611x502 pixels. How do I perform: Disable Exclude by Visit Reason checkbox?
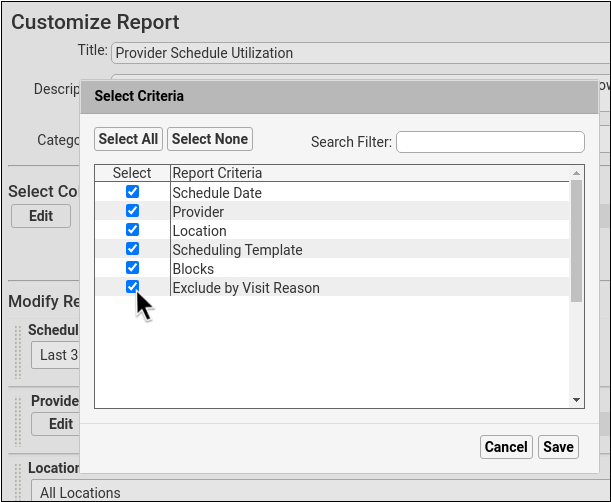(x=132, y=287)
